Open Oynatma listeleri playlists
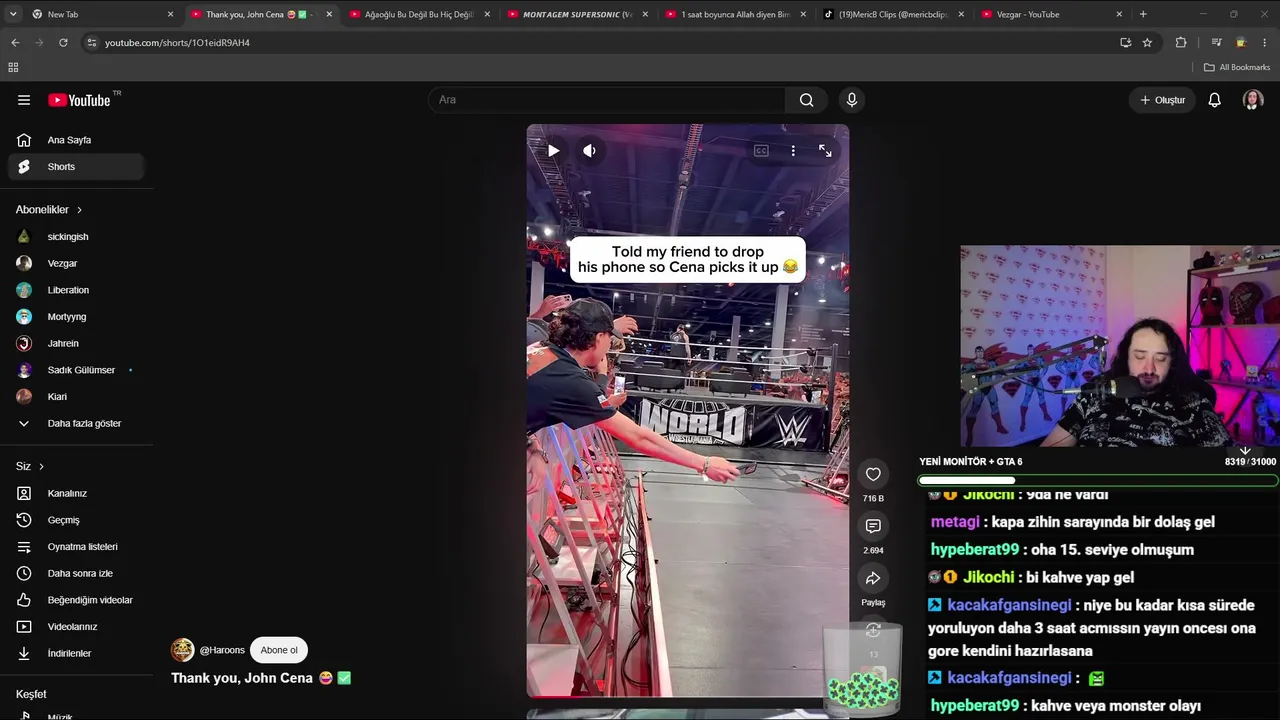 click(x=75, y=547)
